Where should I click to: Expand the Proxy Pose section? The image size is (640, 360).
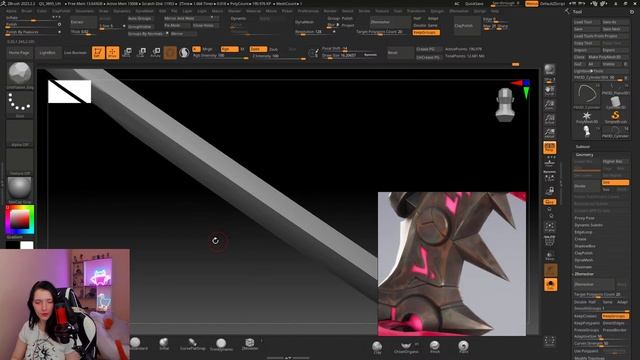coord(584,218)
